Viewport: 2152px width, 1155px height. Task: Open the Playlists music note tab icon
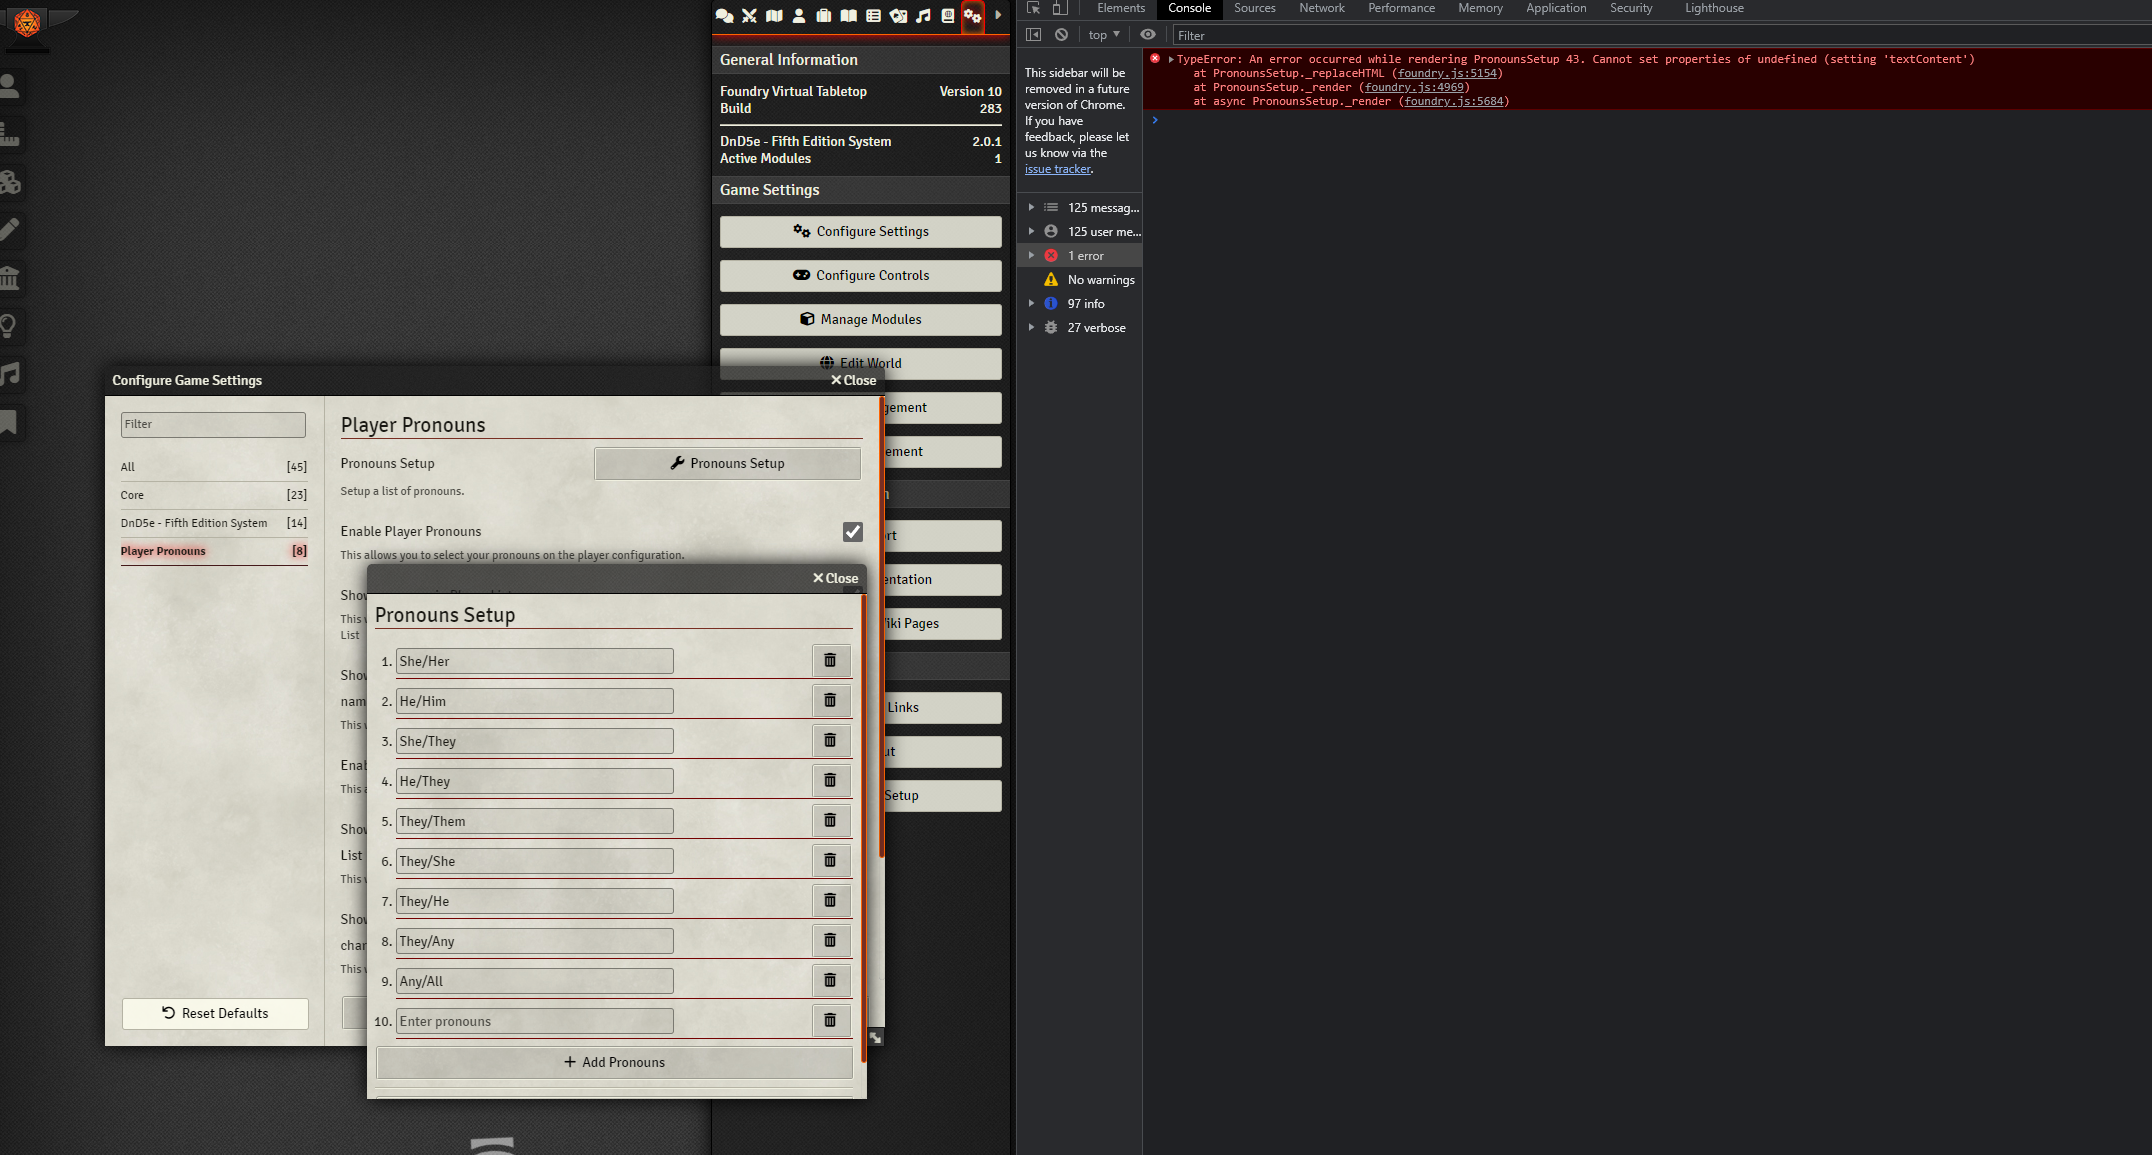[x=923, y=15]
